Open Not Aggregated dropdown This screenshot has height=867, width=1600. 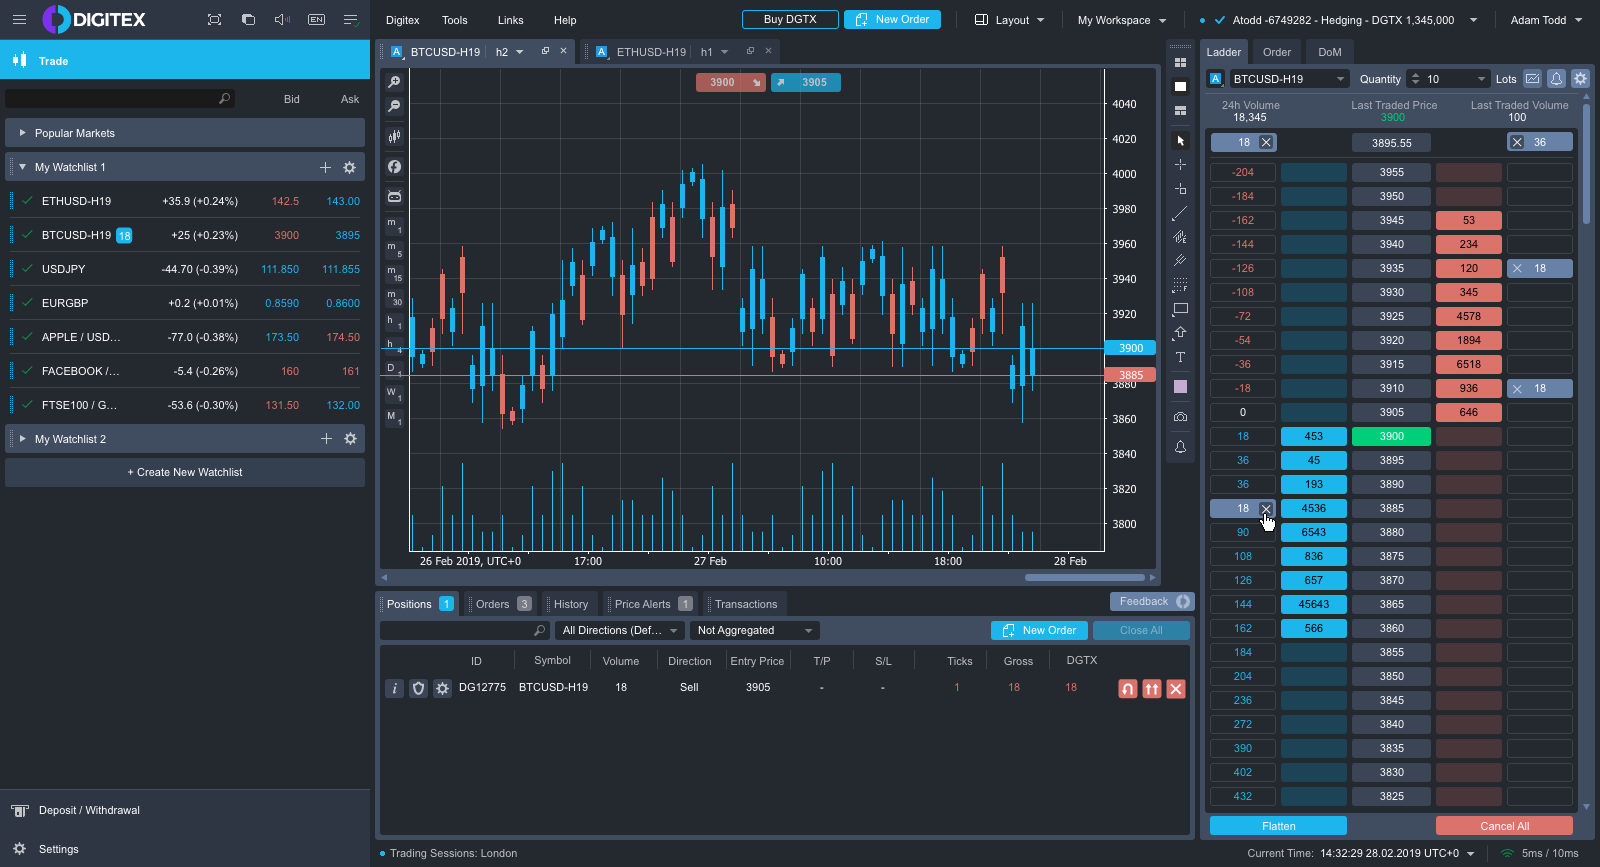tap(755, 630)
